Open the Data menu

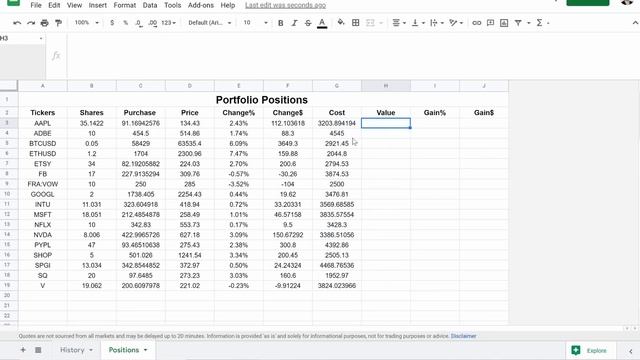coord(150,5)
